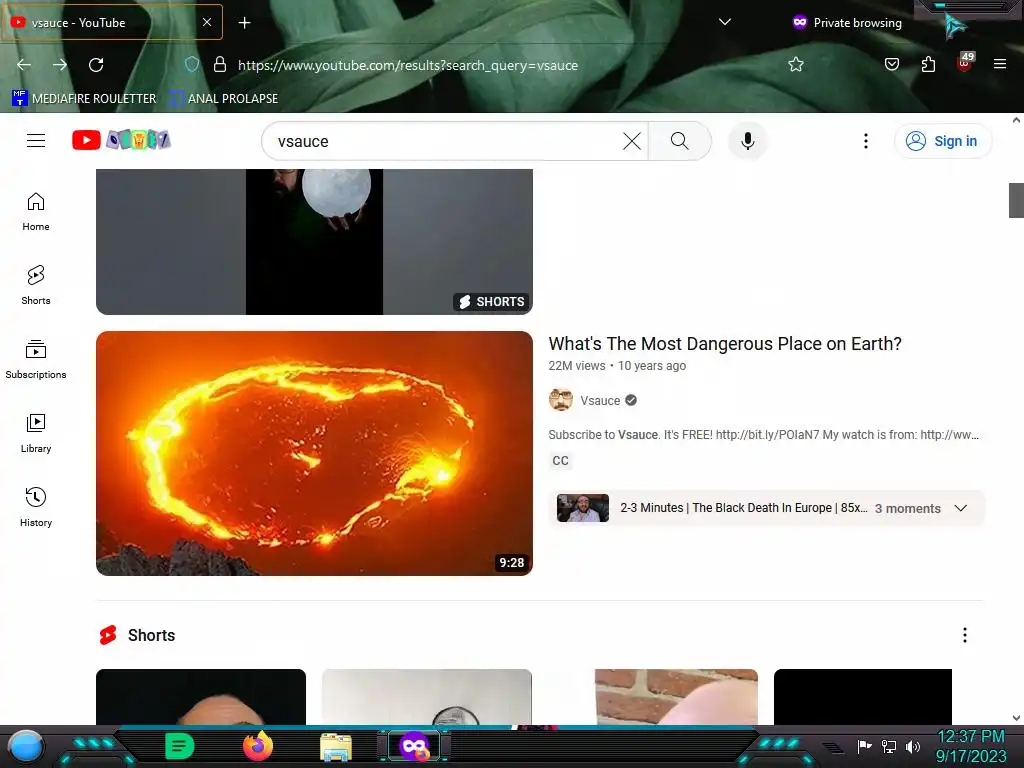Switch to private browsing taskbar window
The image size is (1024, 768).
pyautogui.click(x=414, y=746)
